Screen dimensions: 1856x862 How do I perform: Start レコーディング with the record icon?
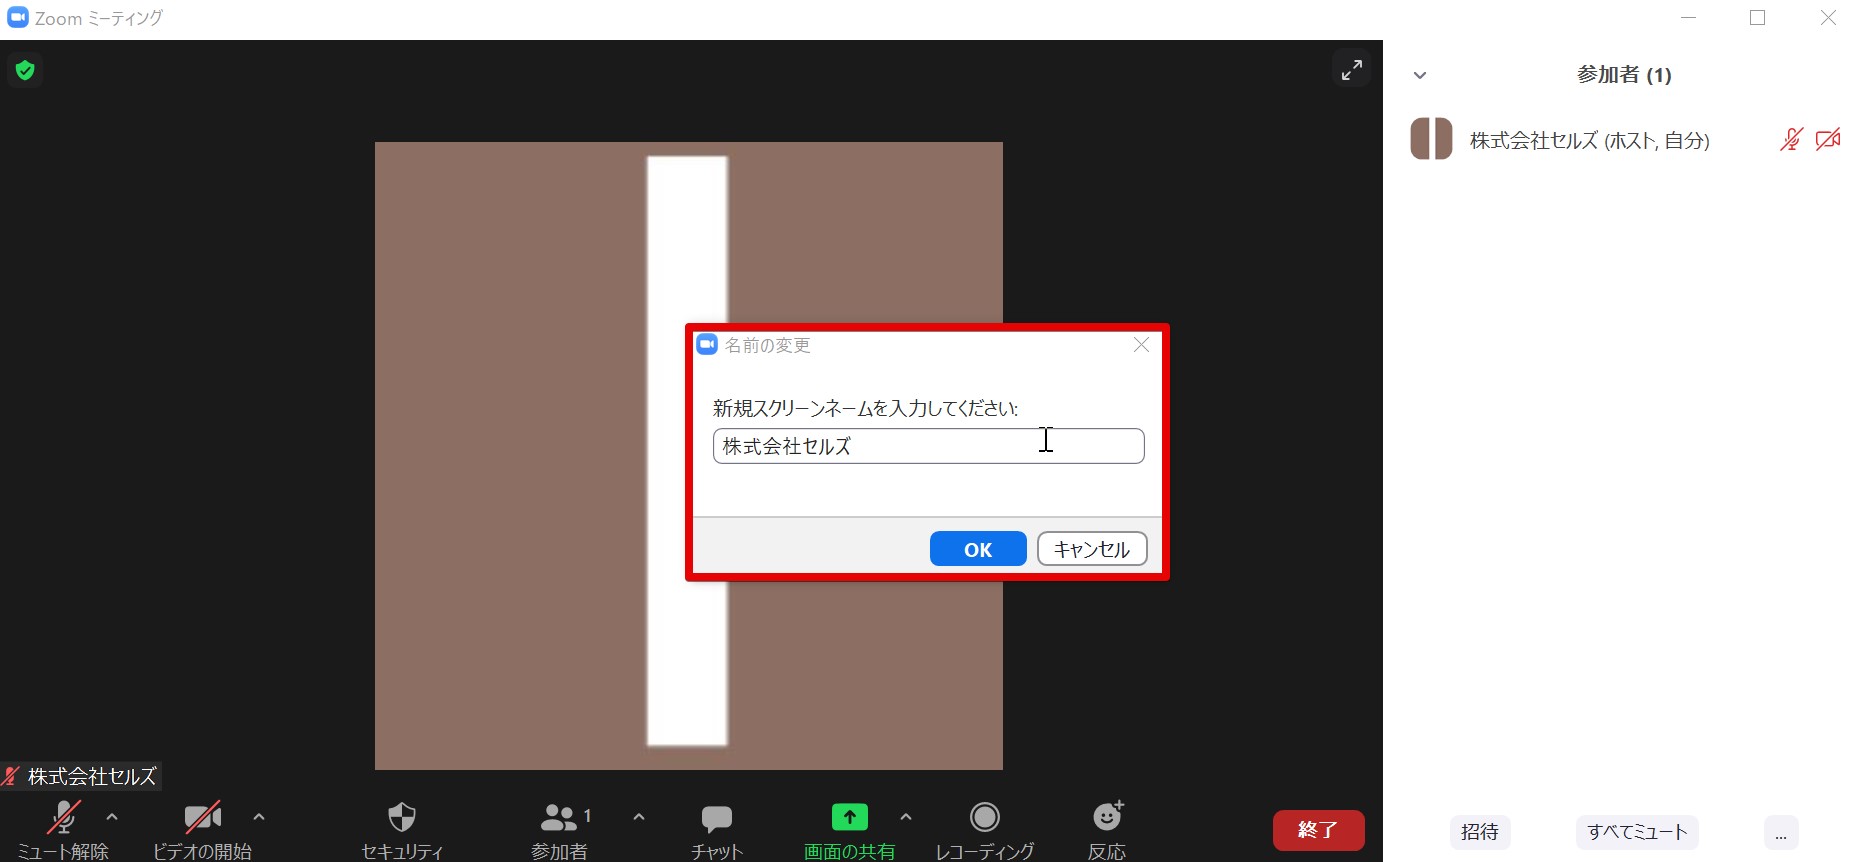(x=985, y=817)
